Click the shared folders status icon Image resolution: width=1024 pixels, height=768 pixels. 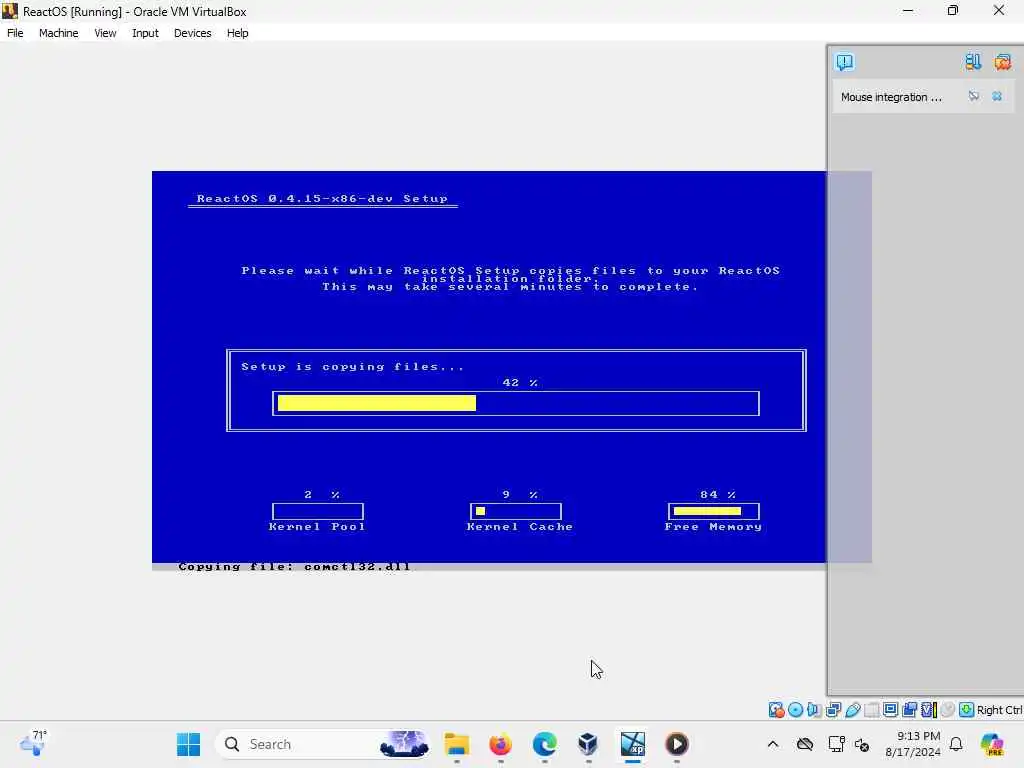coord(871,710)
